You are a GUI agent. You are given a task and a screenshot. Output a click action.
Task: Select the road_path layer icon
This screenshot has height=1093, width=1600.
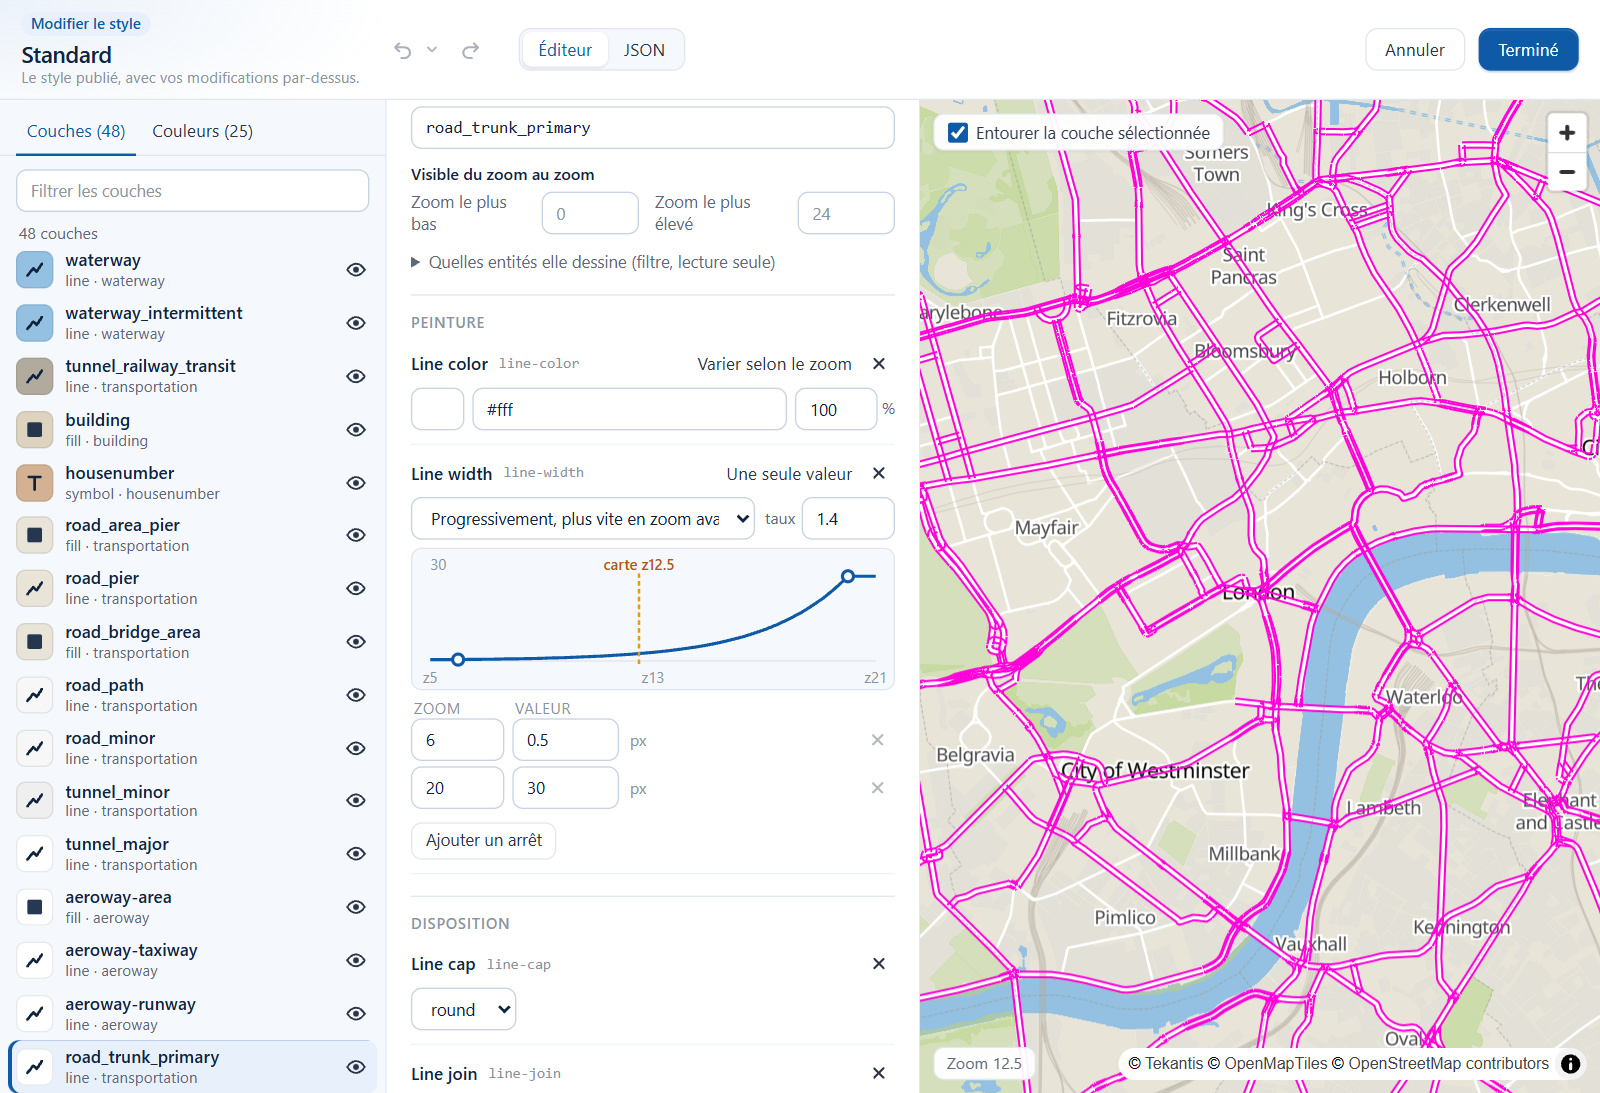pos(35,695)
